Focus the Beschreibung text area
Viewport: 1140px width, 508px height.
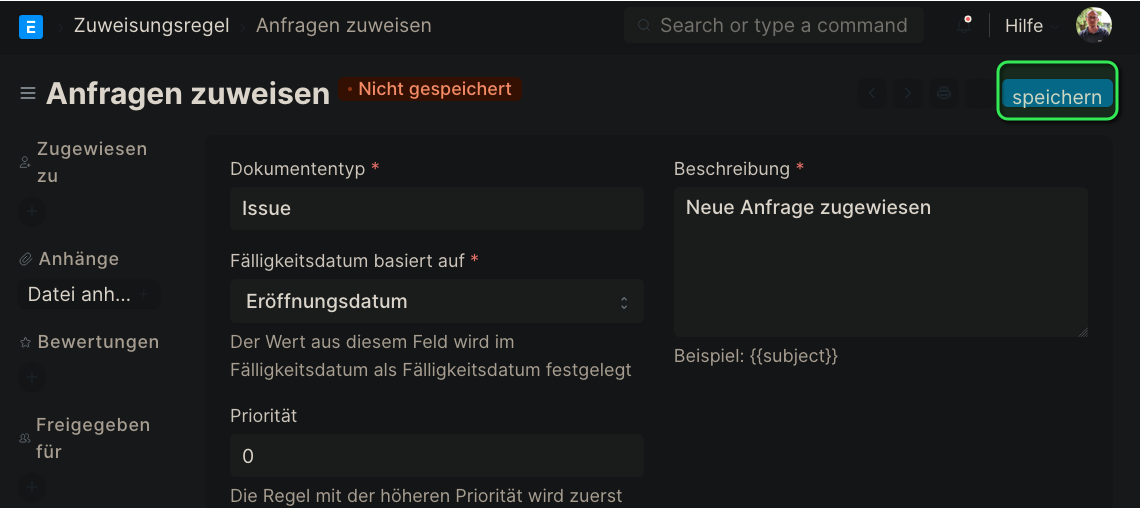coord(880,262)
